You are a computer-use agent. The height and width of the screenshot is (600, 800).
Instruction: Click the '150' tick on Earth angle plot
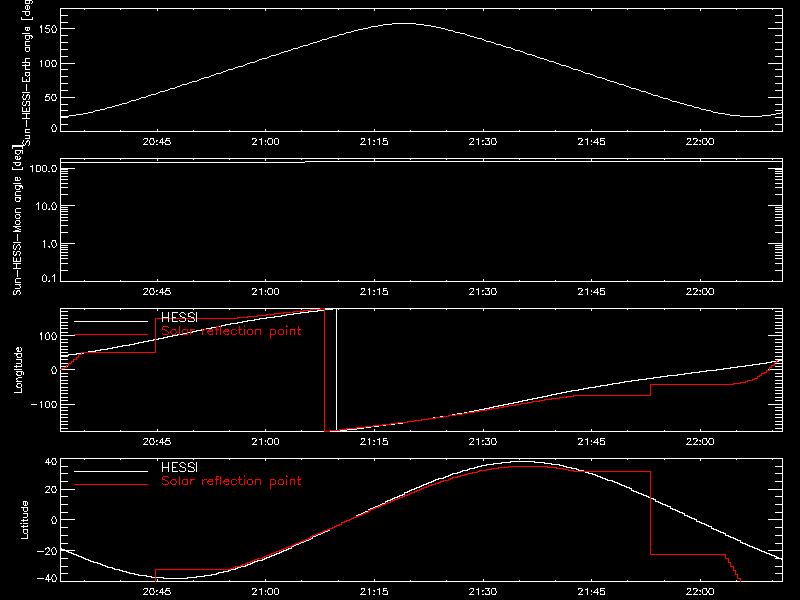point(47,29)
